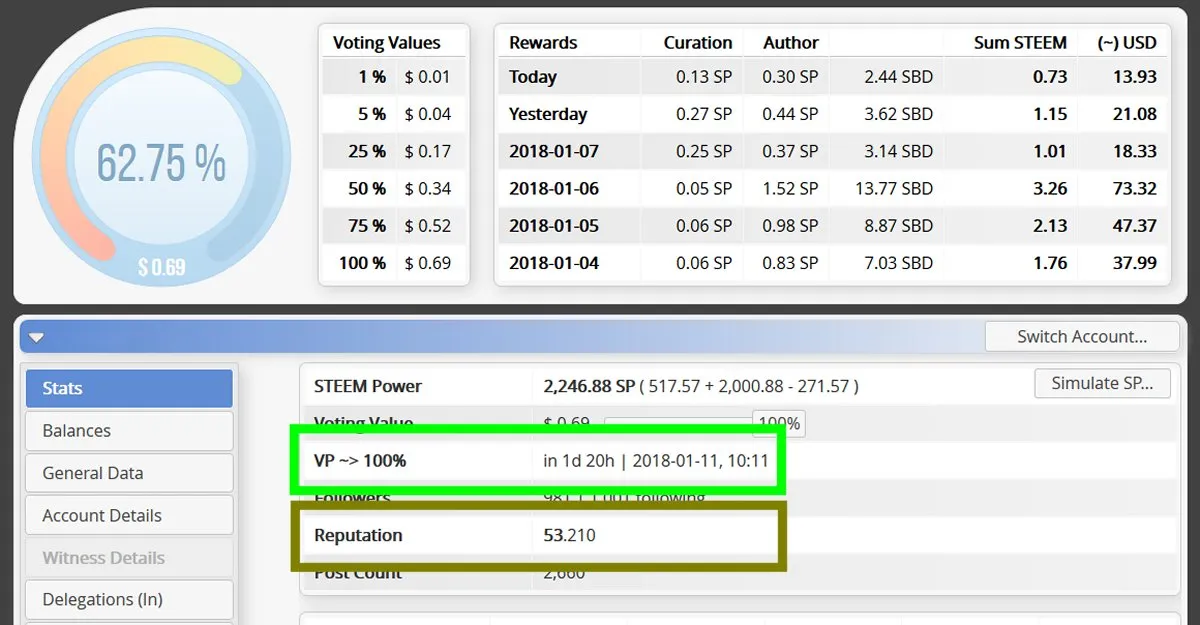1200x625 pixels.
Task: Click the 0.27 SP curation cell for Yesterday
Action: click(704, 114)
